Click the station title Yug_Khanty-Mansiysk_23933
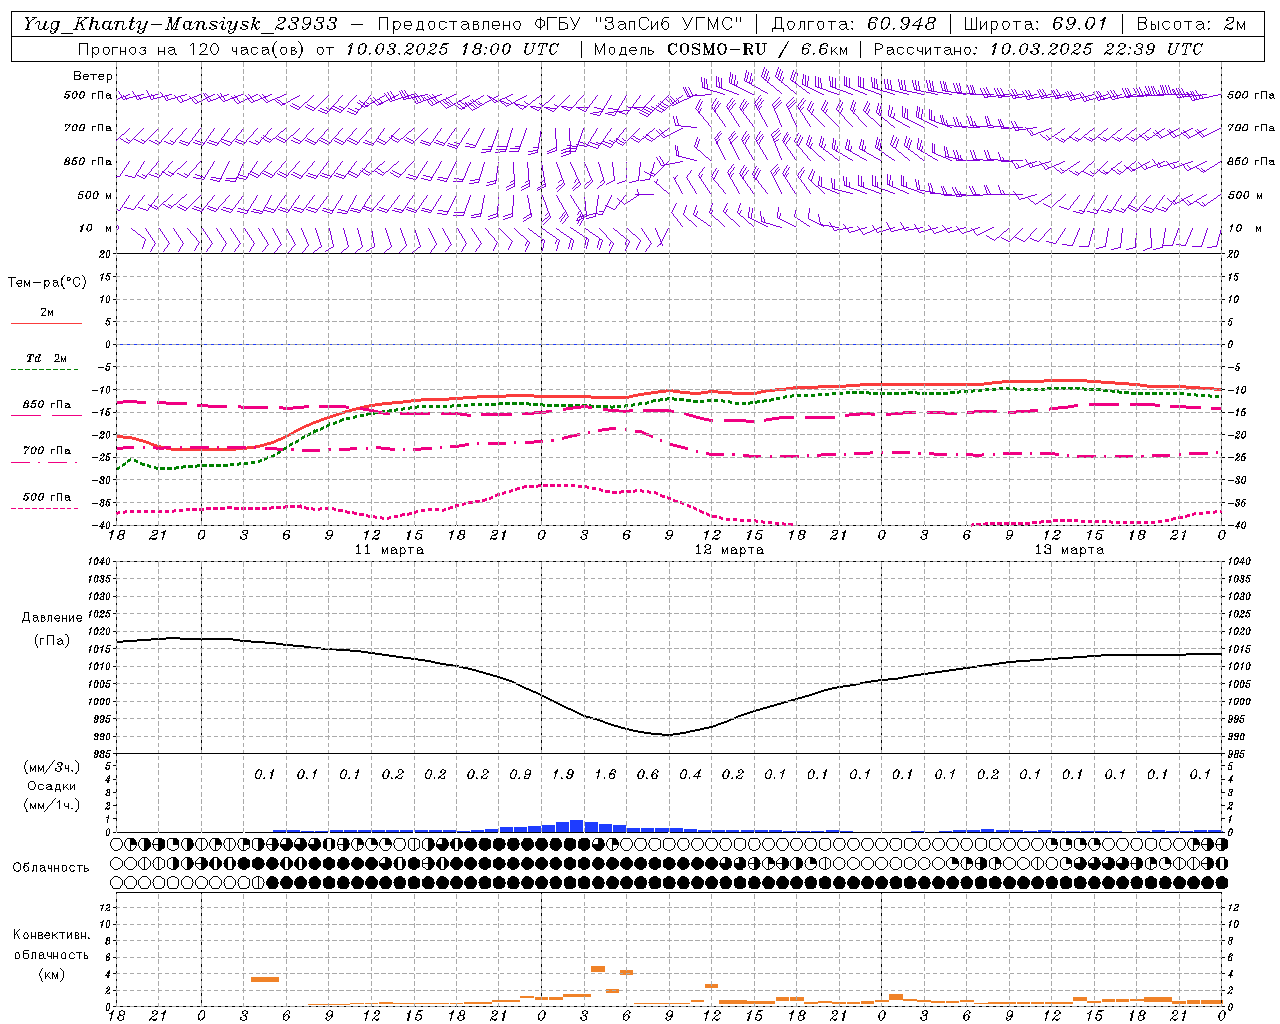1280x1024 pixels. [180, 24]
